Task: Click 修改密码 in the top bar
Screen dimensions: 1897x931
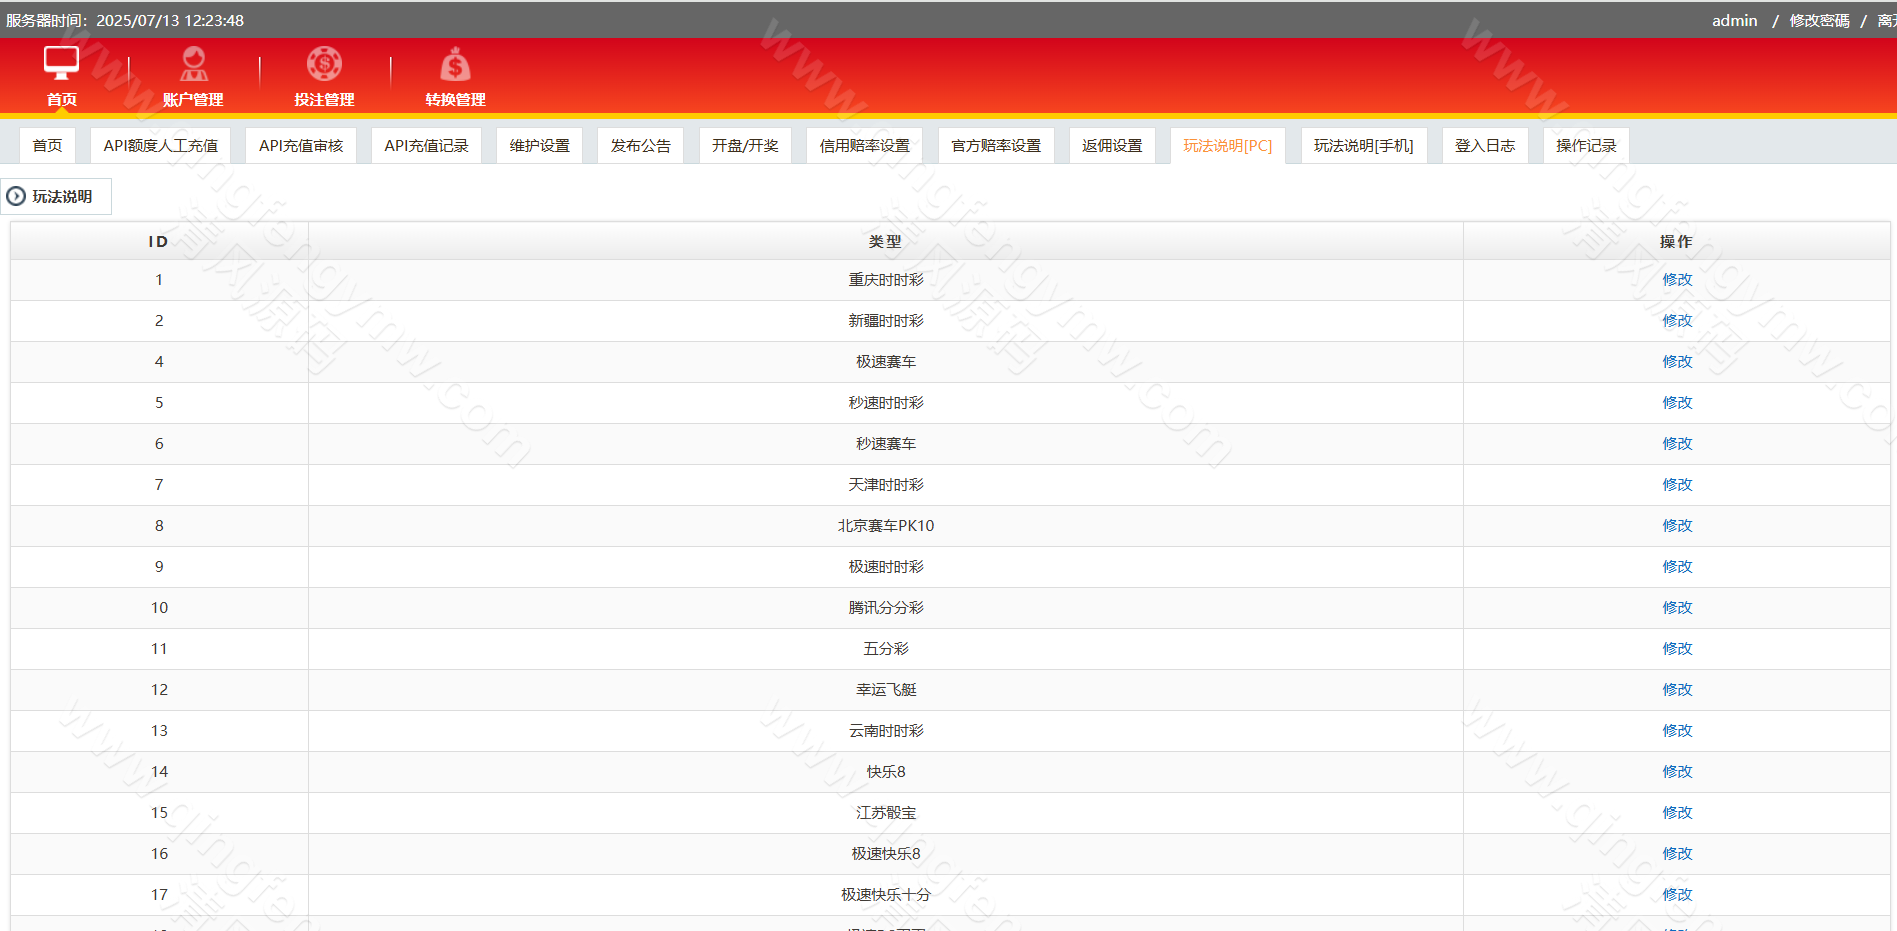Action: [1819, 21]
